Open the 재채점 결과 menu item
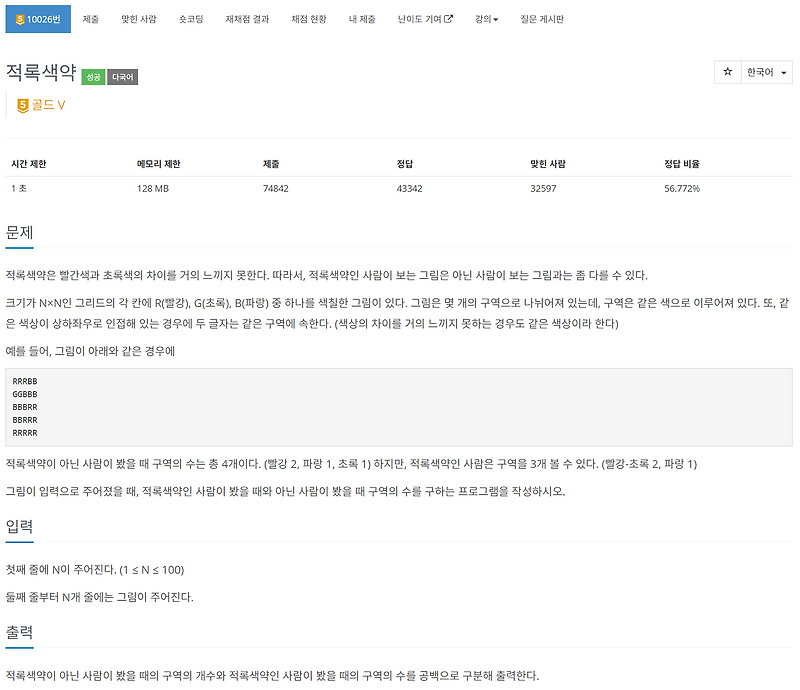This screenshot has height=690, width=800. pyautogui.click(x=245, y=18)
